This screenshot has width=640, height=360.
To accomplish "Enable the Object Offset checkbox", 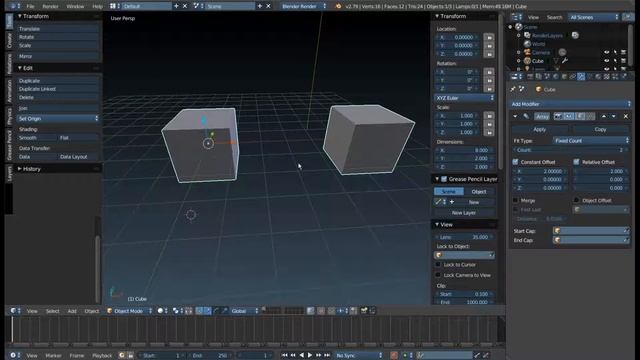I will [576, 200].
